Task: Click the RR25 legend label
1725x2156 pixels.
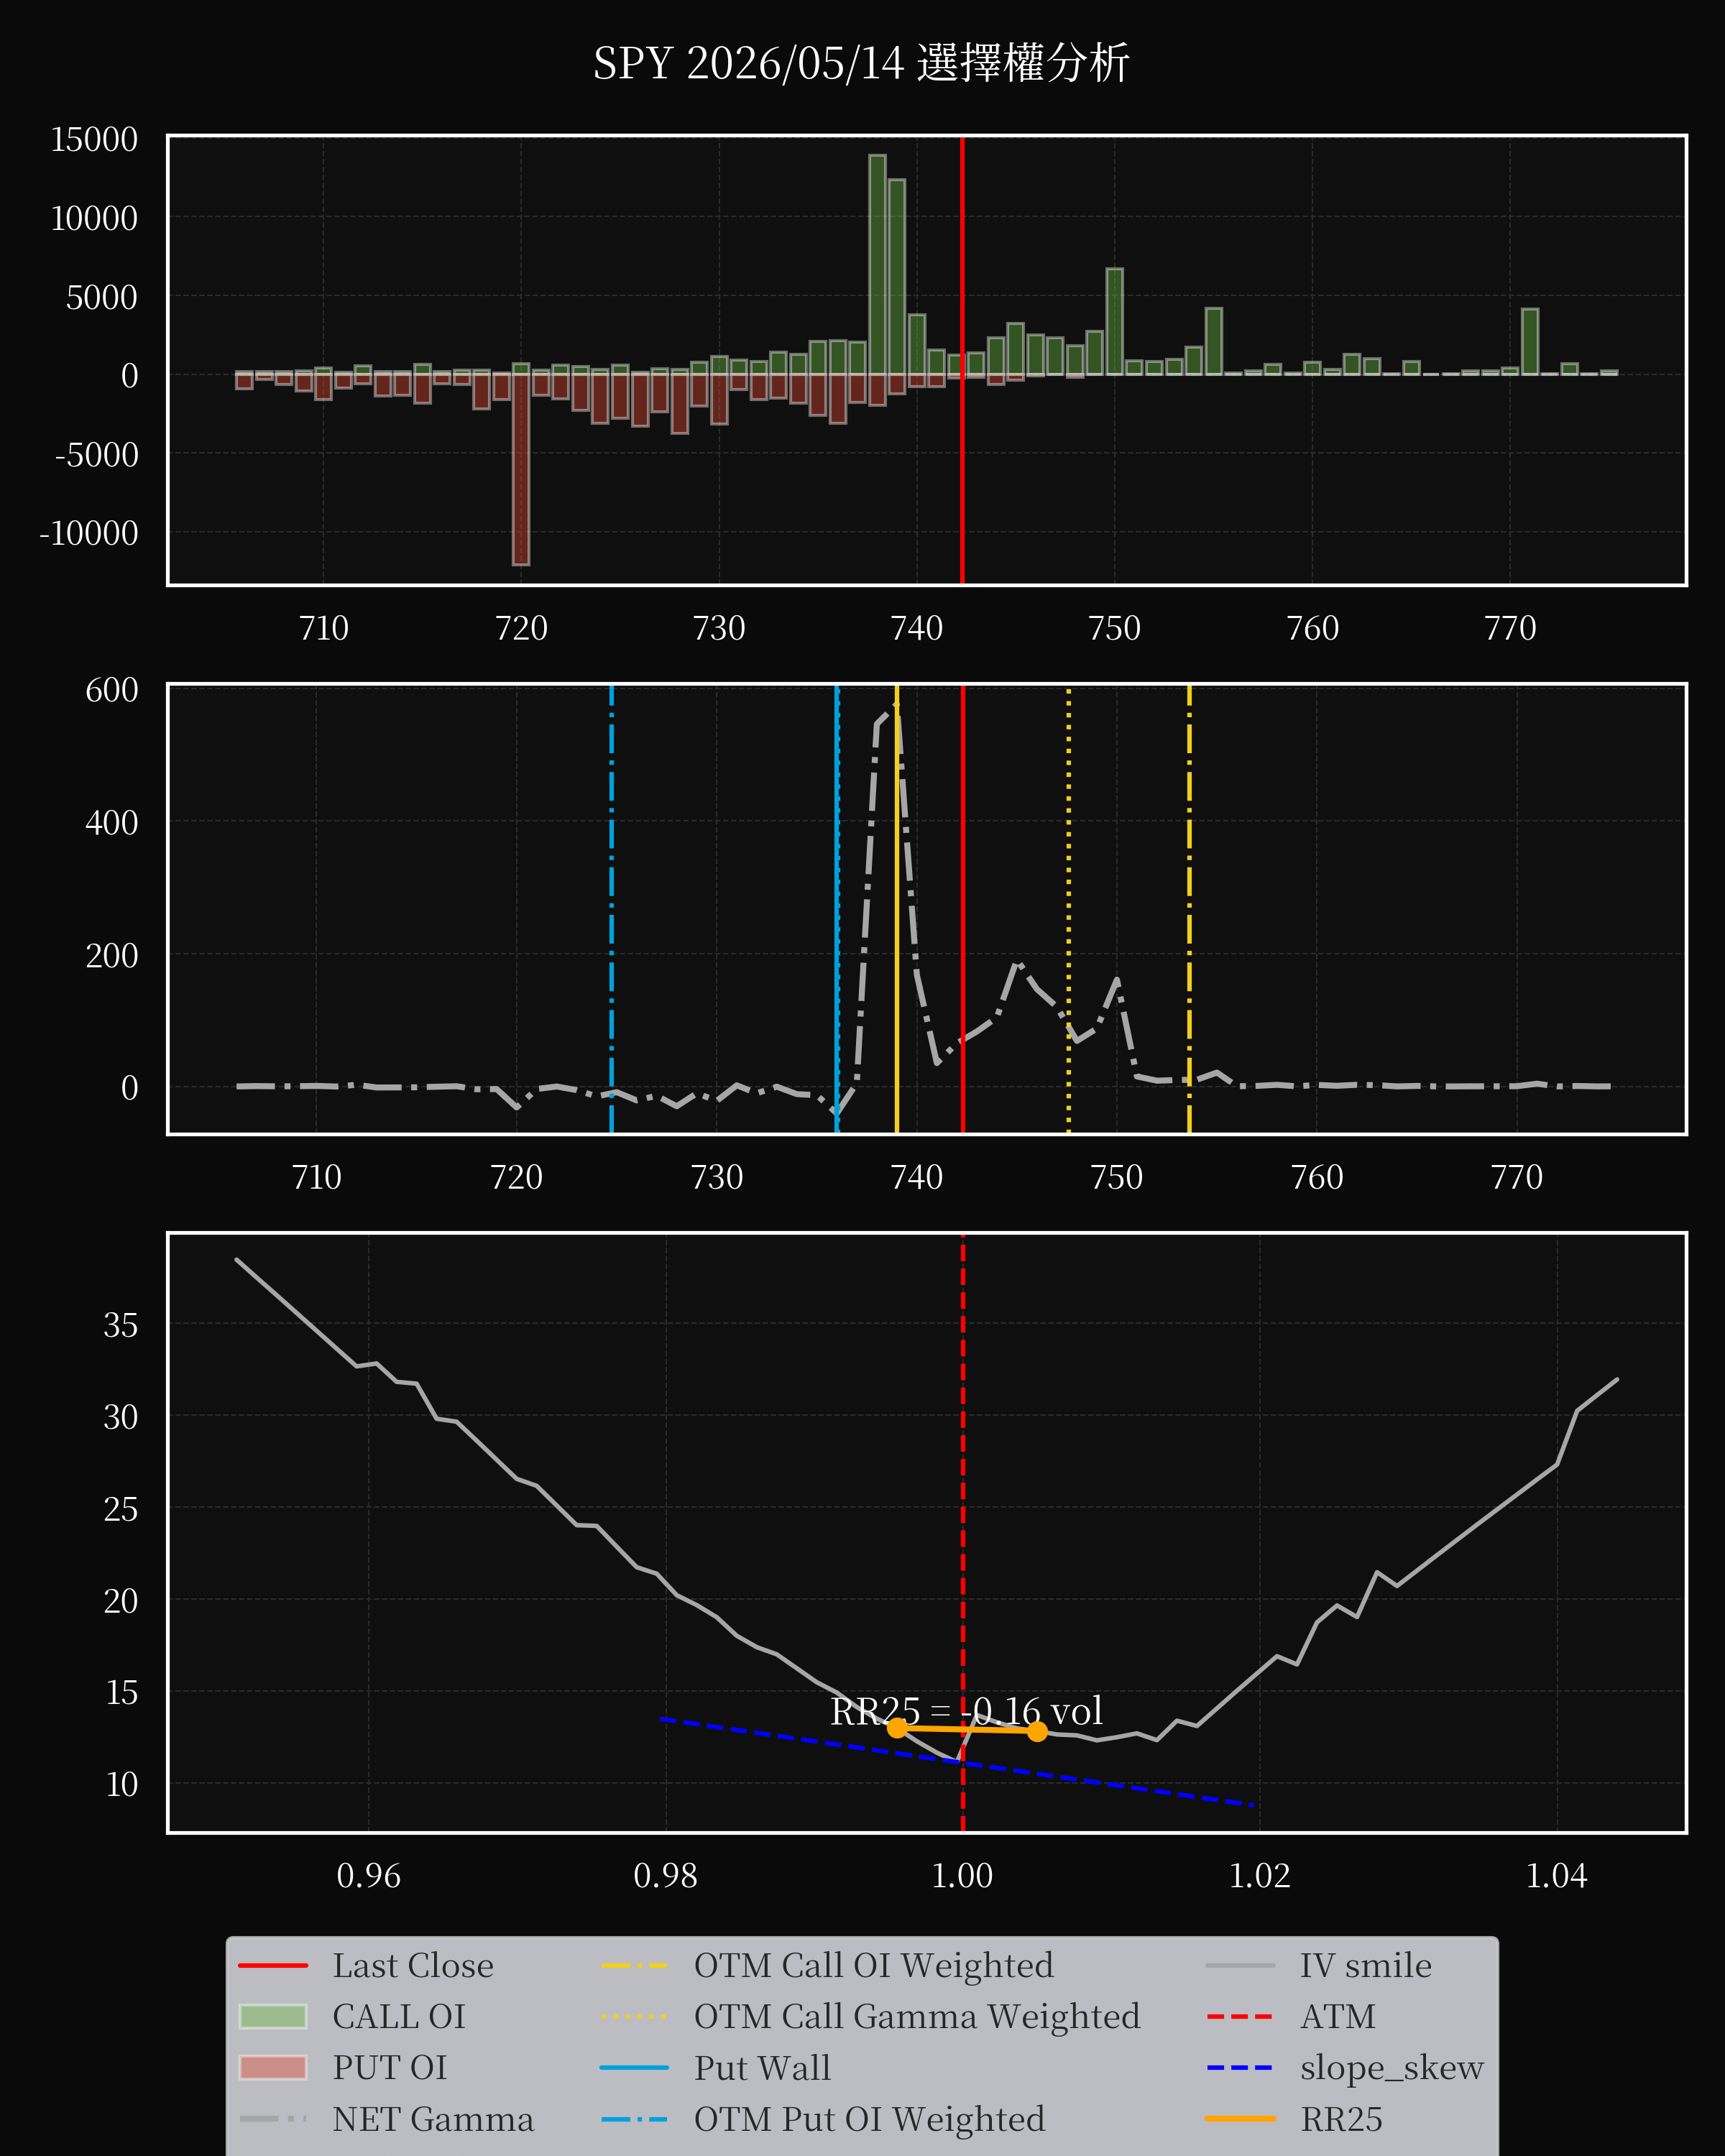Action: point(1342,2119)
